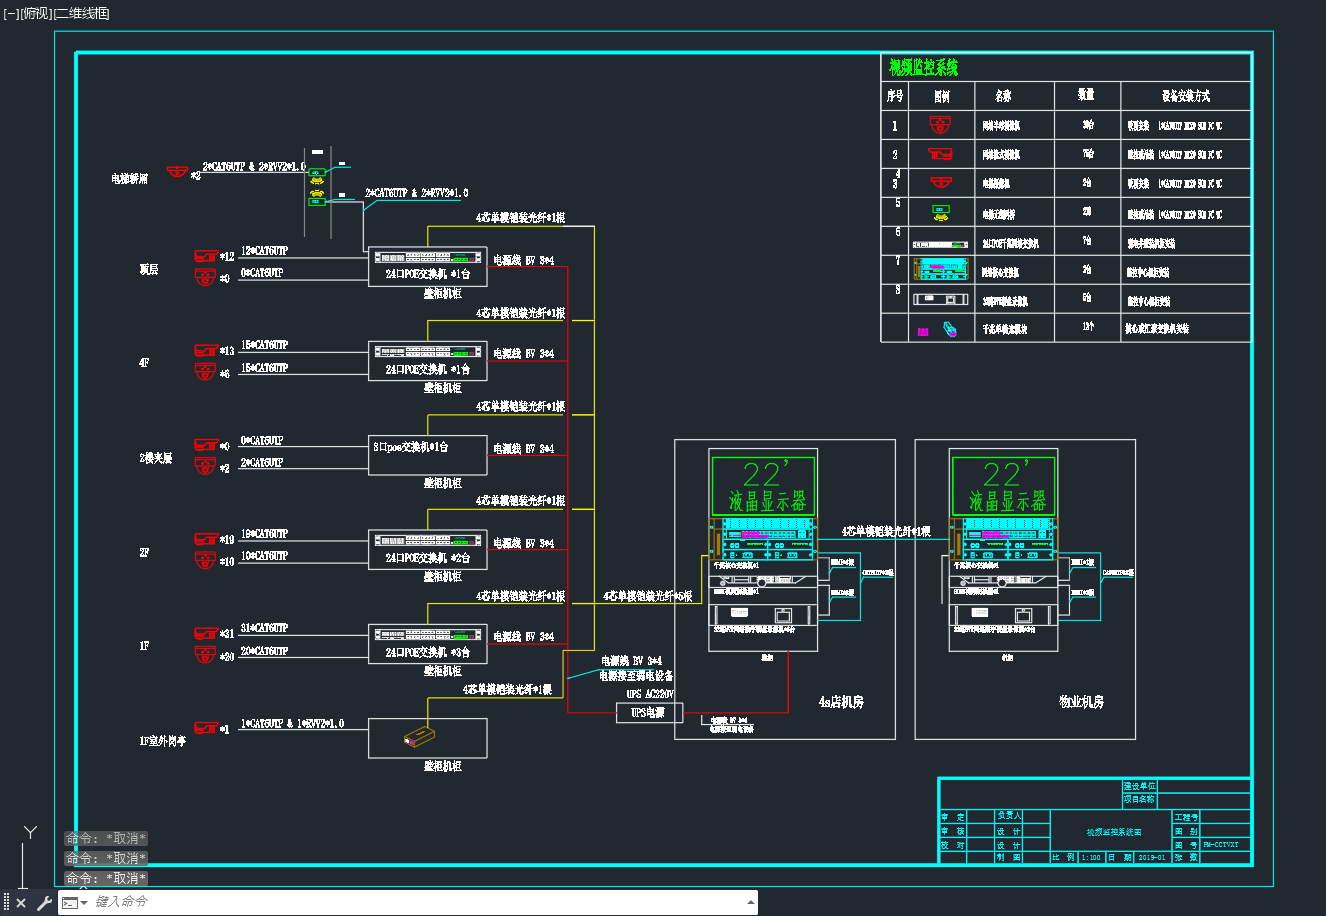The height and width of the screenshot is (916, 1326).
Task: Select legend row 5 green device symbol
Action: [x=940, y=212]
